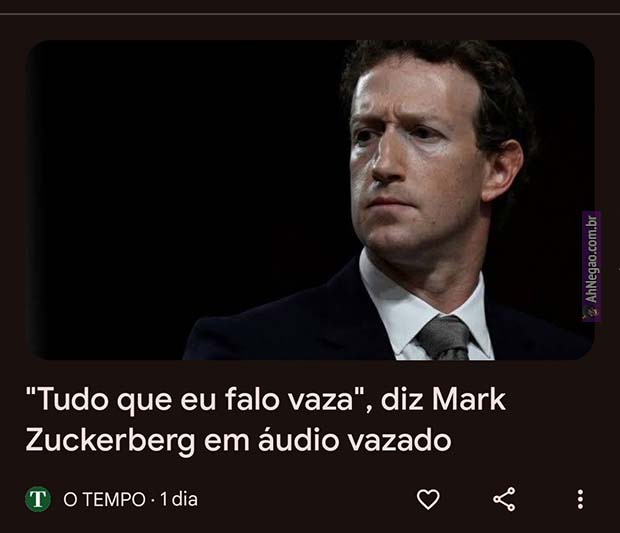Click the AhNegao.com.br watermark text
Viewport: 620px width, 533px height.
(592, 259)
